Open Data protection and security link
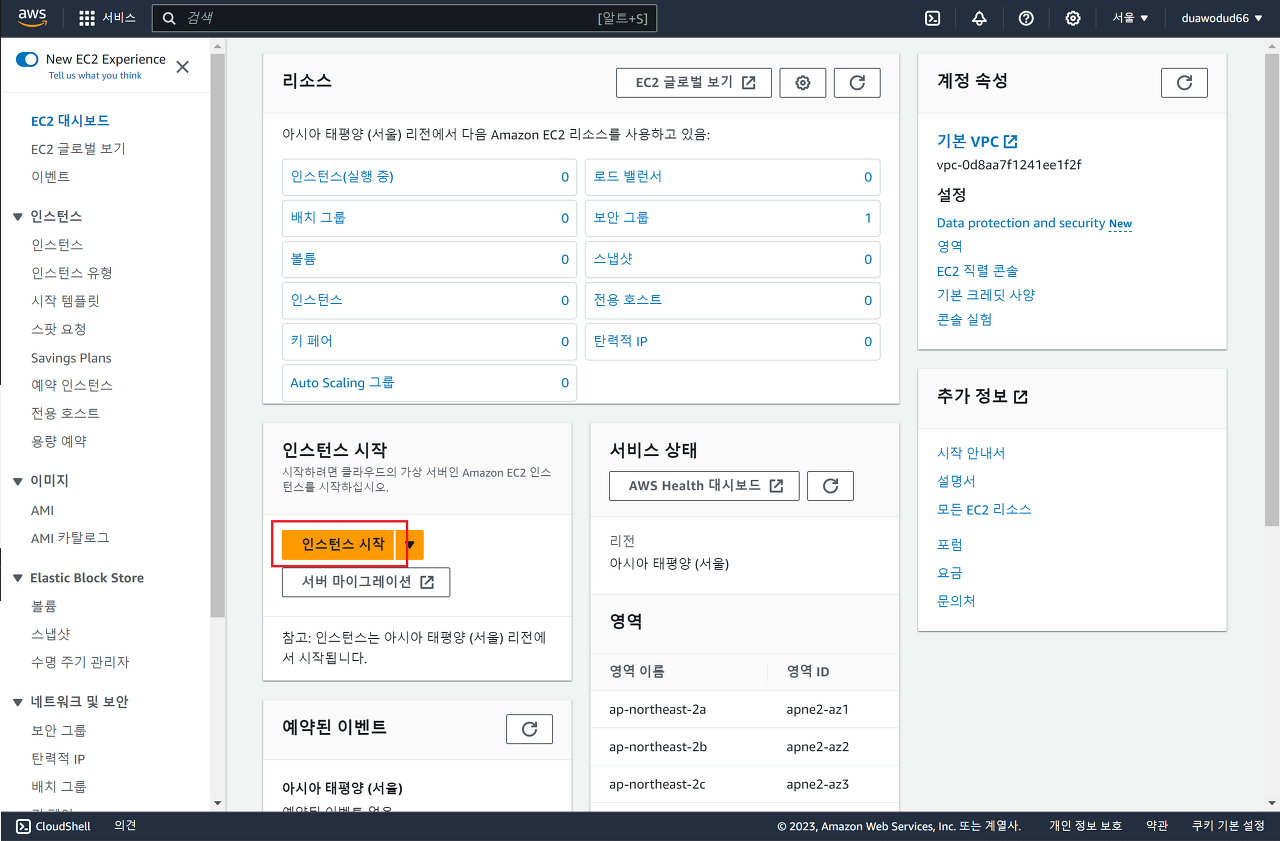The image size is (1280, 841). 1021,223
